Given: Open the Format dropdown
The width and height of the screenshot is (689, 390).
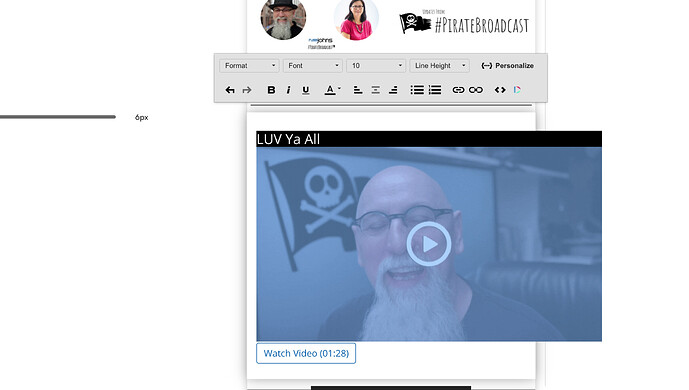Looking at the screenshot, I should [249, 65].
